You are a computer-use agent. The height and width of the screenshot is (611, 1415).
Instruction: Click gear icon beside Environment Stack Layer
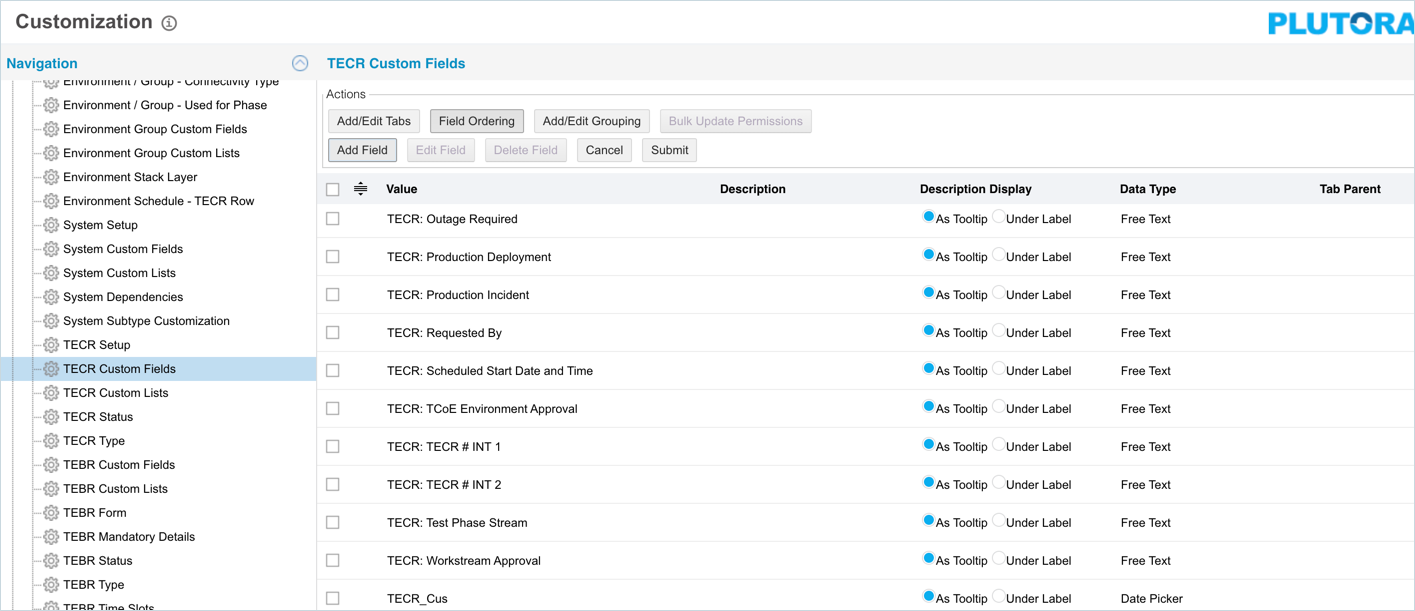(x=51, y=177)
